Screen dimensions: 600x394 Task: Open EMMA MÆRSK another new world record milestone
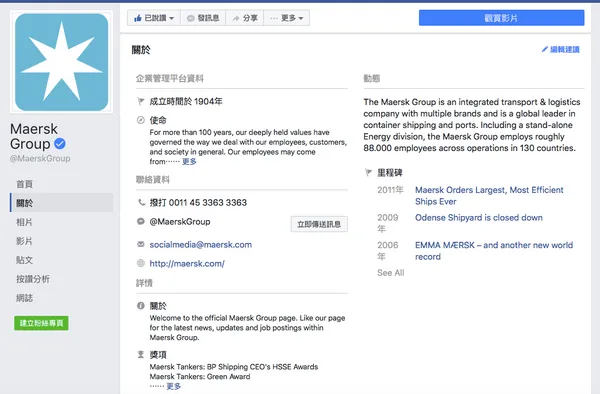494,251
